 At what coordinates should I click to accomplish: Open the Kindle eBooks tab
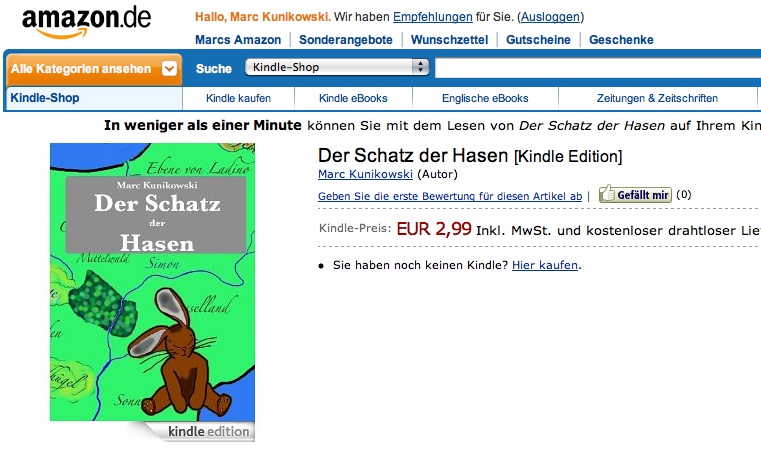coord(353,98)
